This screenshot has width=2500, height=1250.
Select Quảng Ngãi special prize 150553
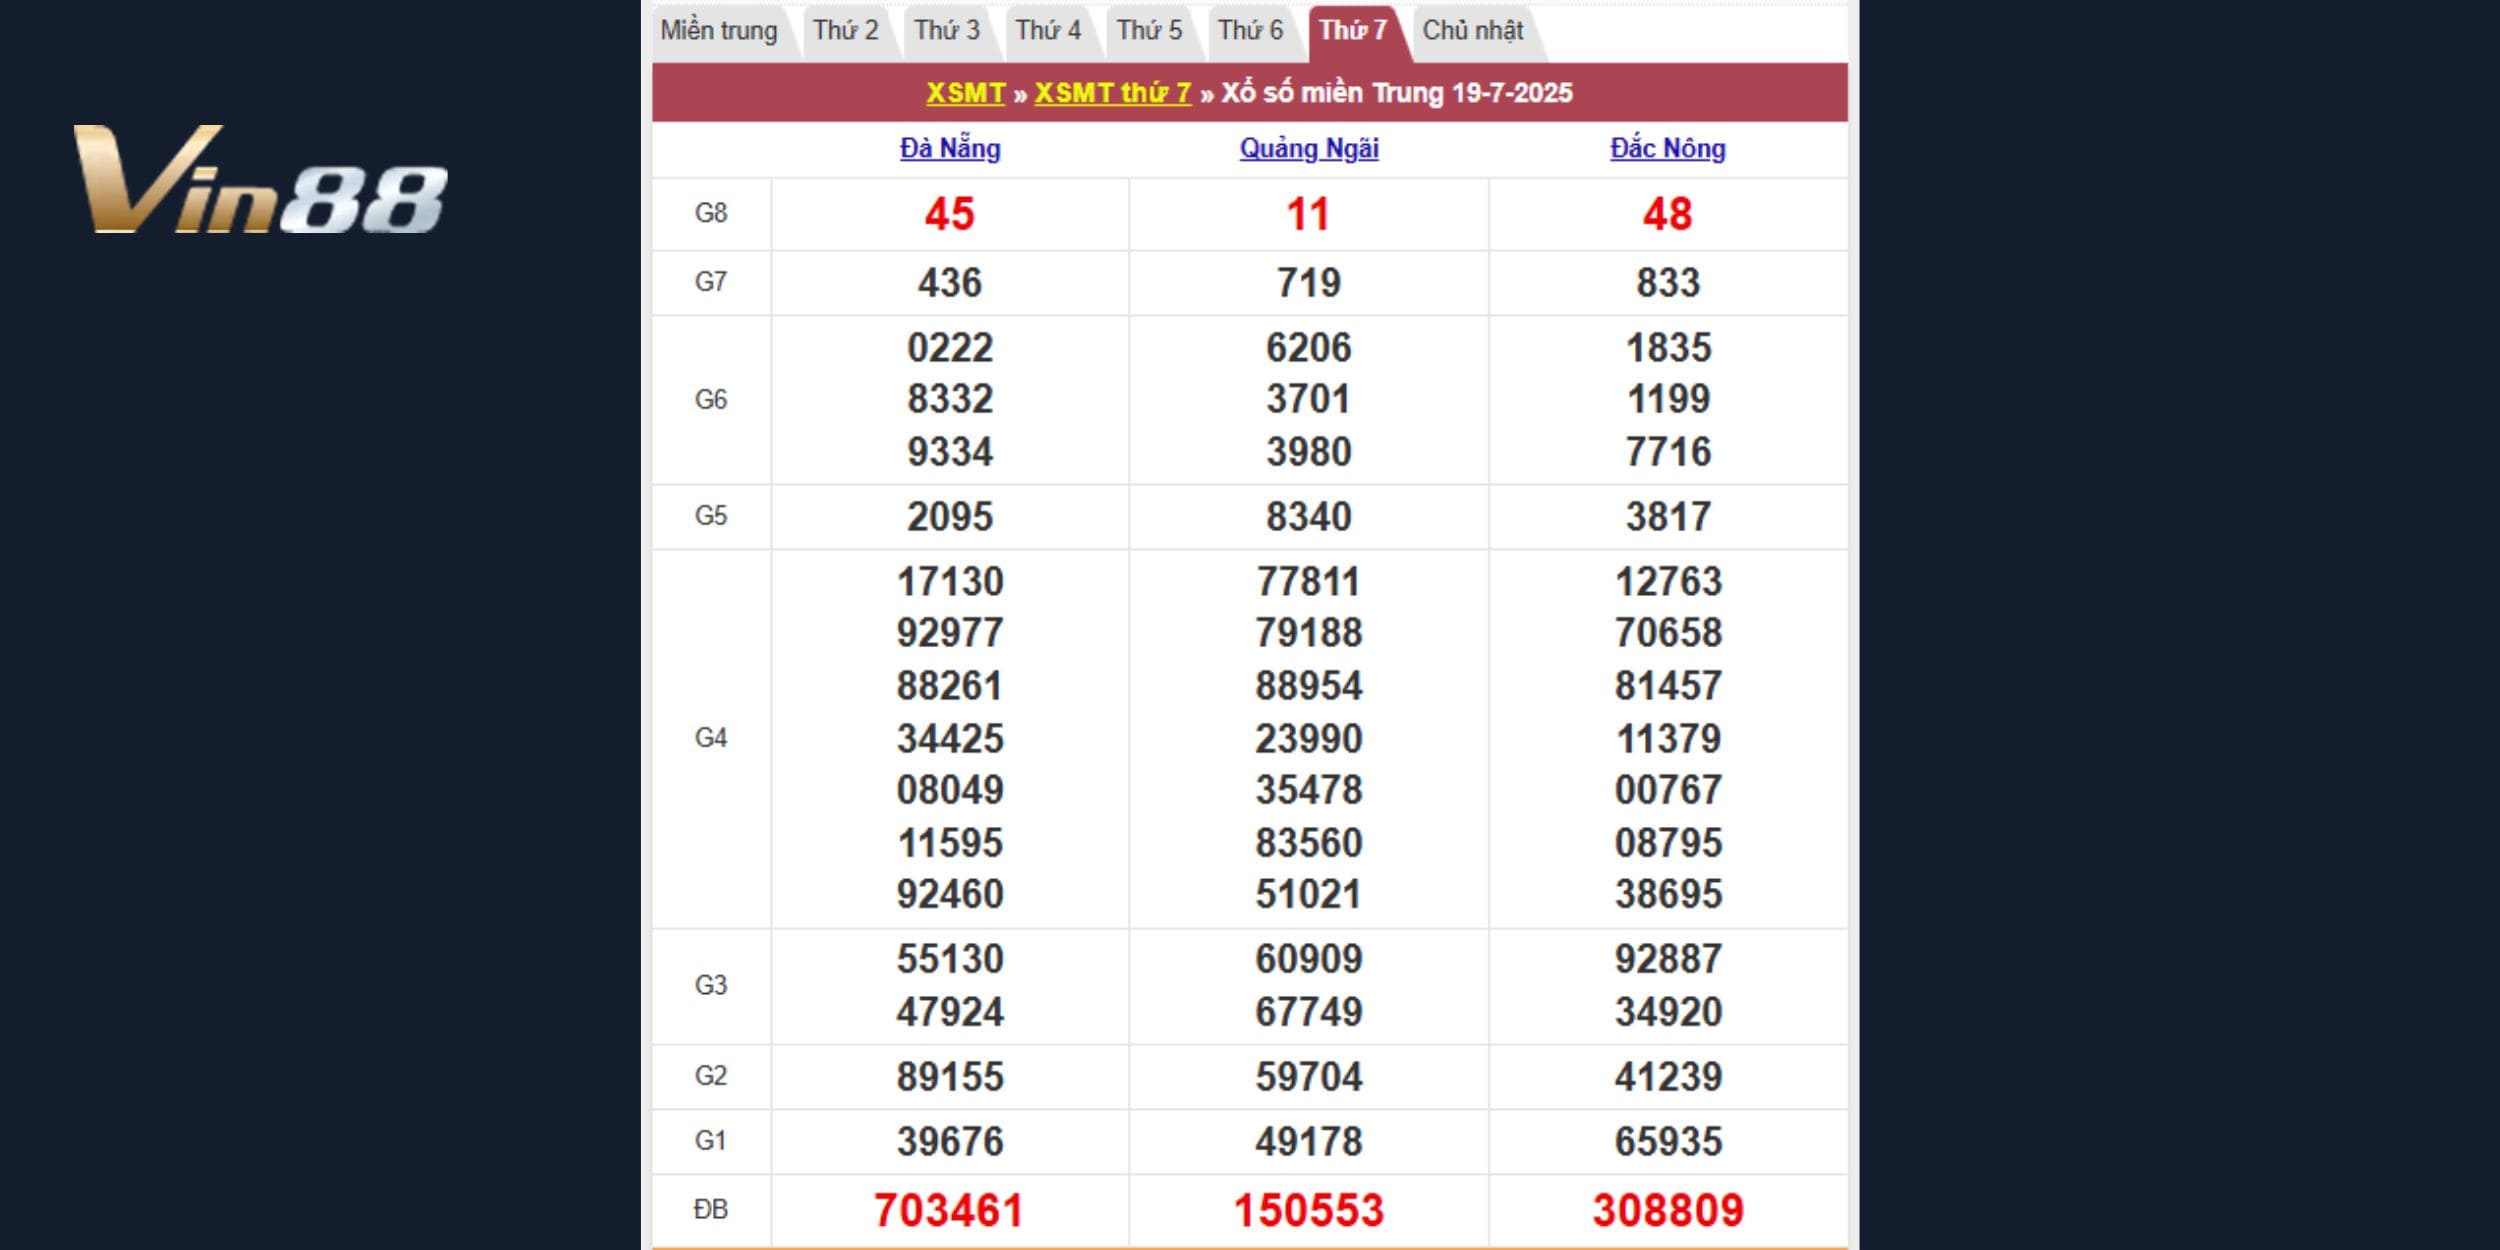click(1309, 1211)
